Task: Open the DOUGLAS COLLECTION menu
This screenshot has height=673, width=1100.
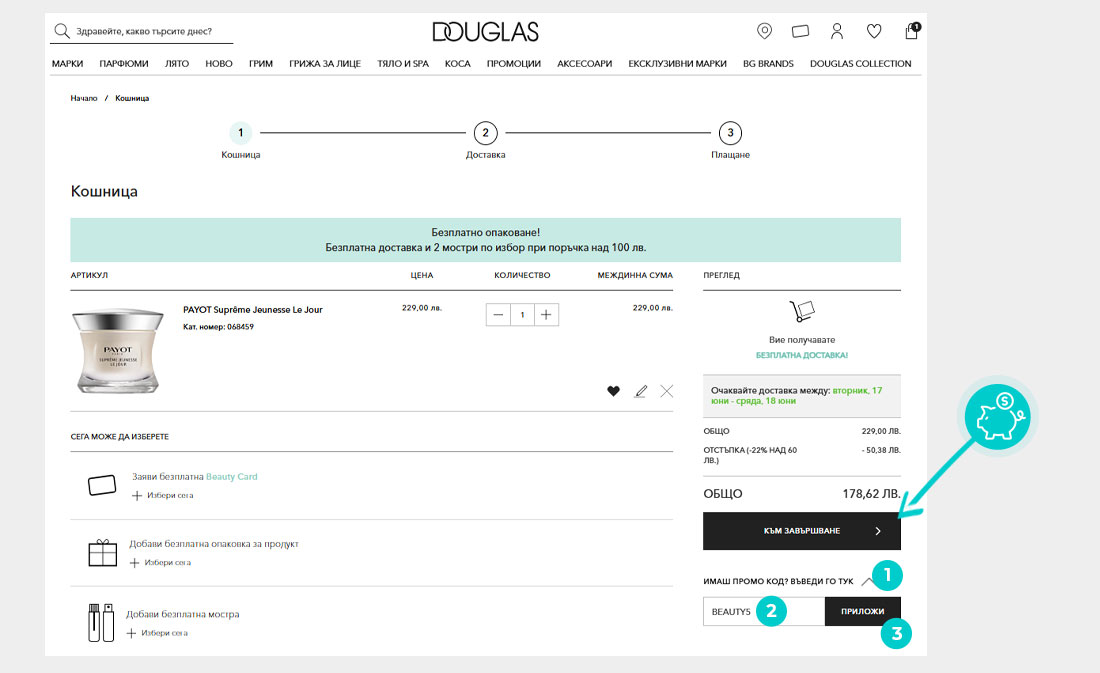Action: [x=860, y=63]
